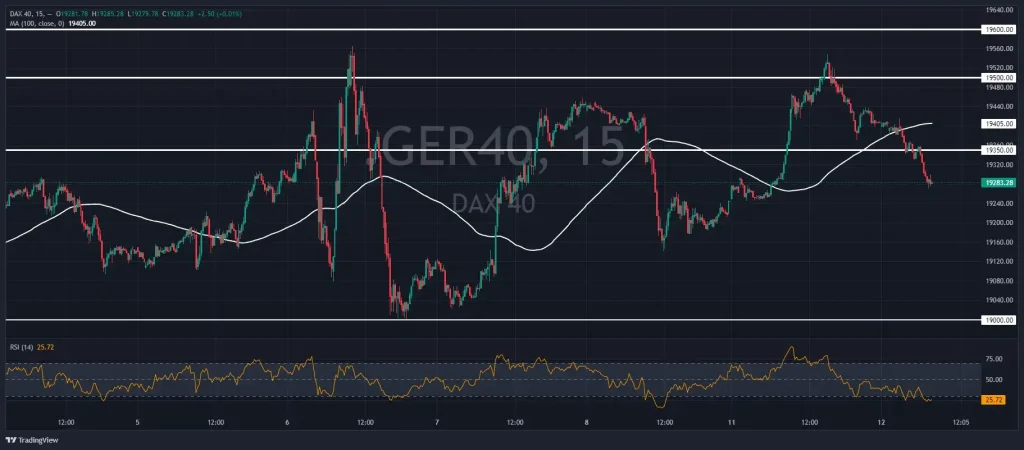Click the 19200.00 price axis label
The image size is (1024, 450).
pos(1000,223)
